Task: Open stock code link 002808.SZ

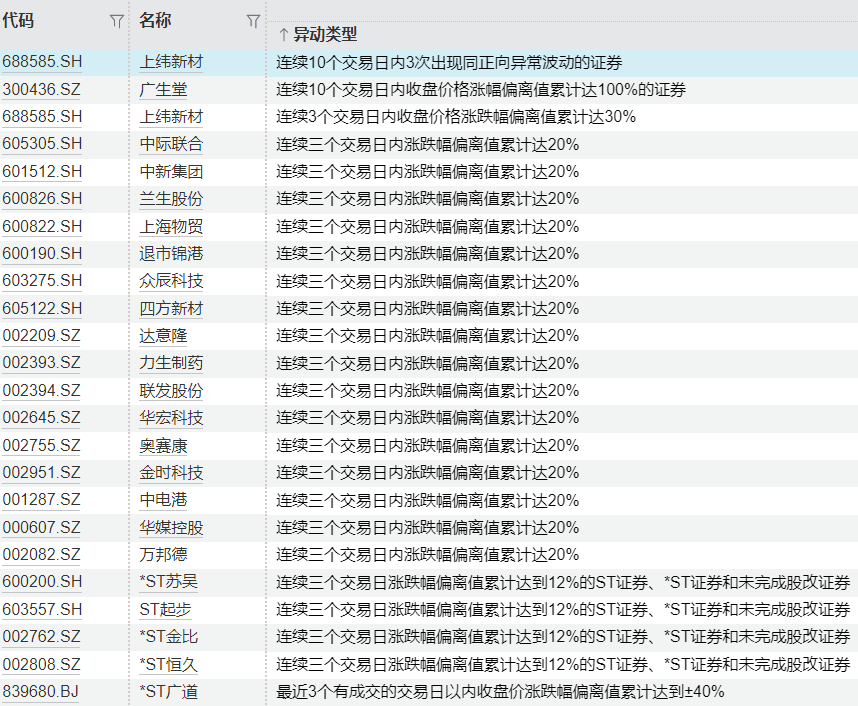Action: (42, 664)
